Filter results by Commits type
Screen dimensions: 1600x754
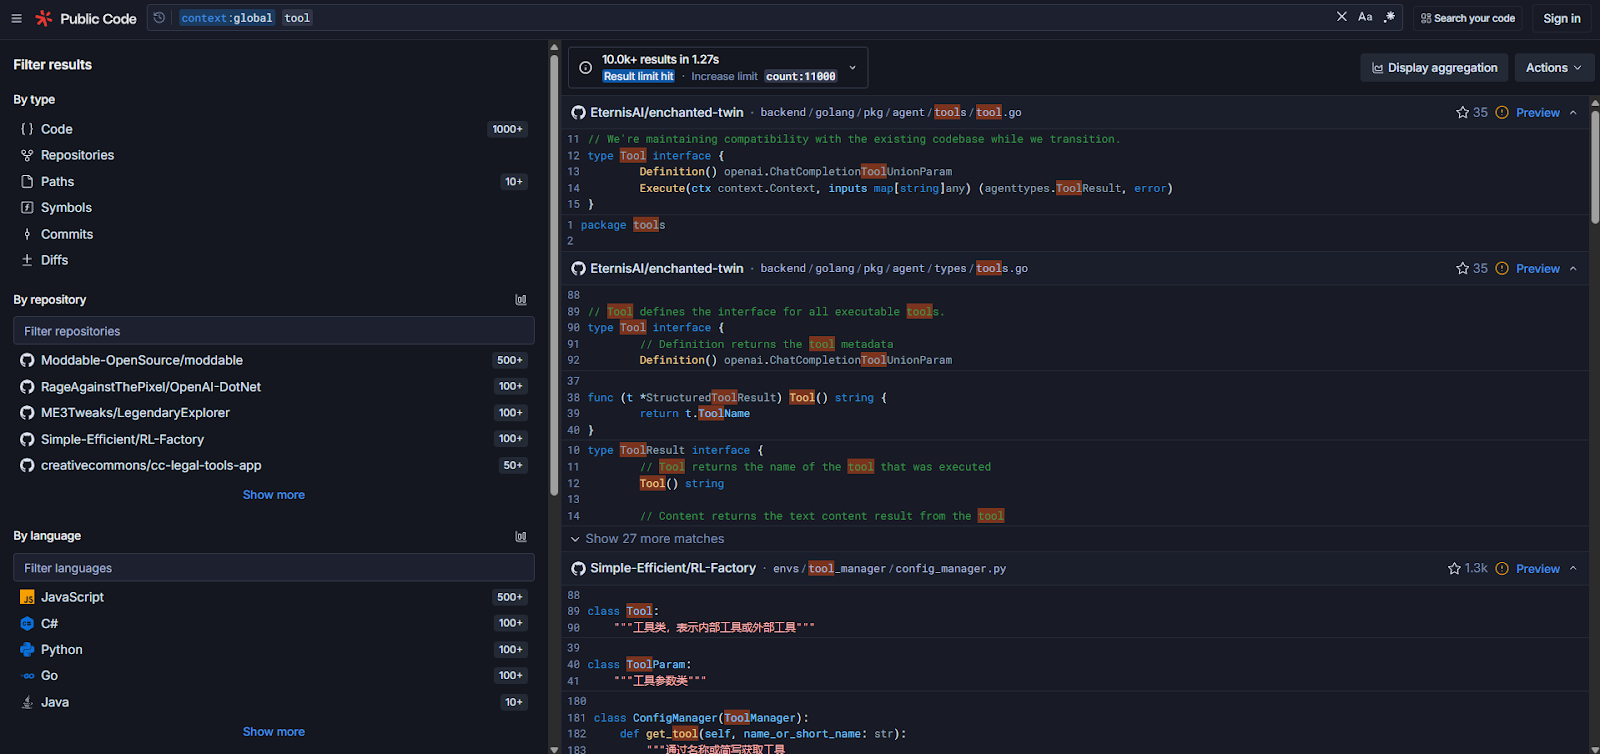(x=273, y=234)
